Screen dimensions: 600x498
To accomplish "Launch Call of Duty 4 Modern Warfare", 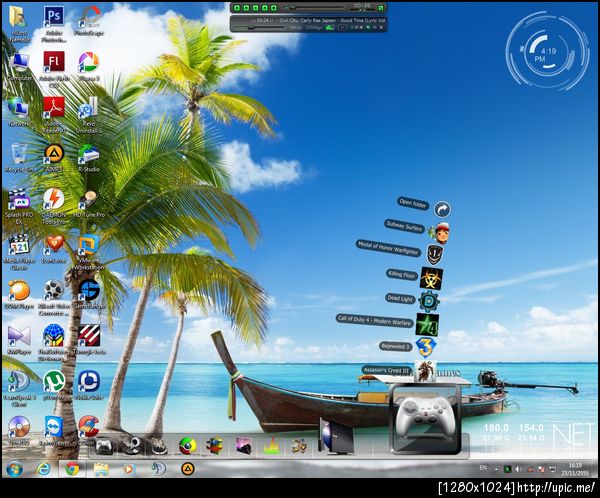I will tap(427, 325).
